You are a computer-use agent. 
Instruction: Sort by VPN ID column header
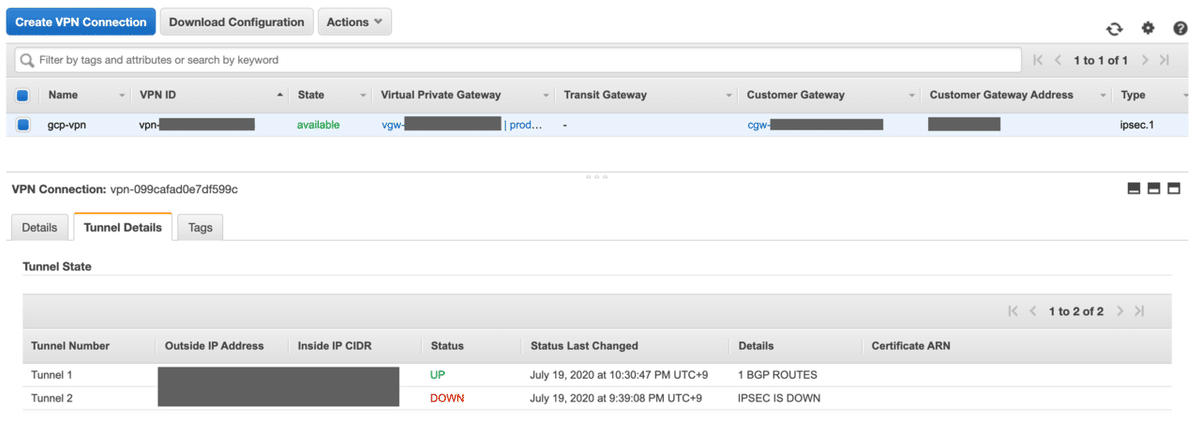click(158, 95)
